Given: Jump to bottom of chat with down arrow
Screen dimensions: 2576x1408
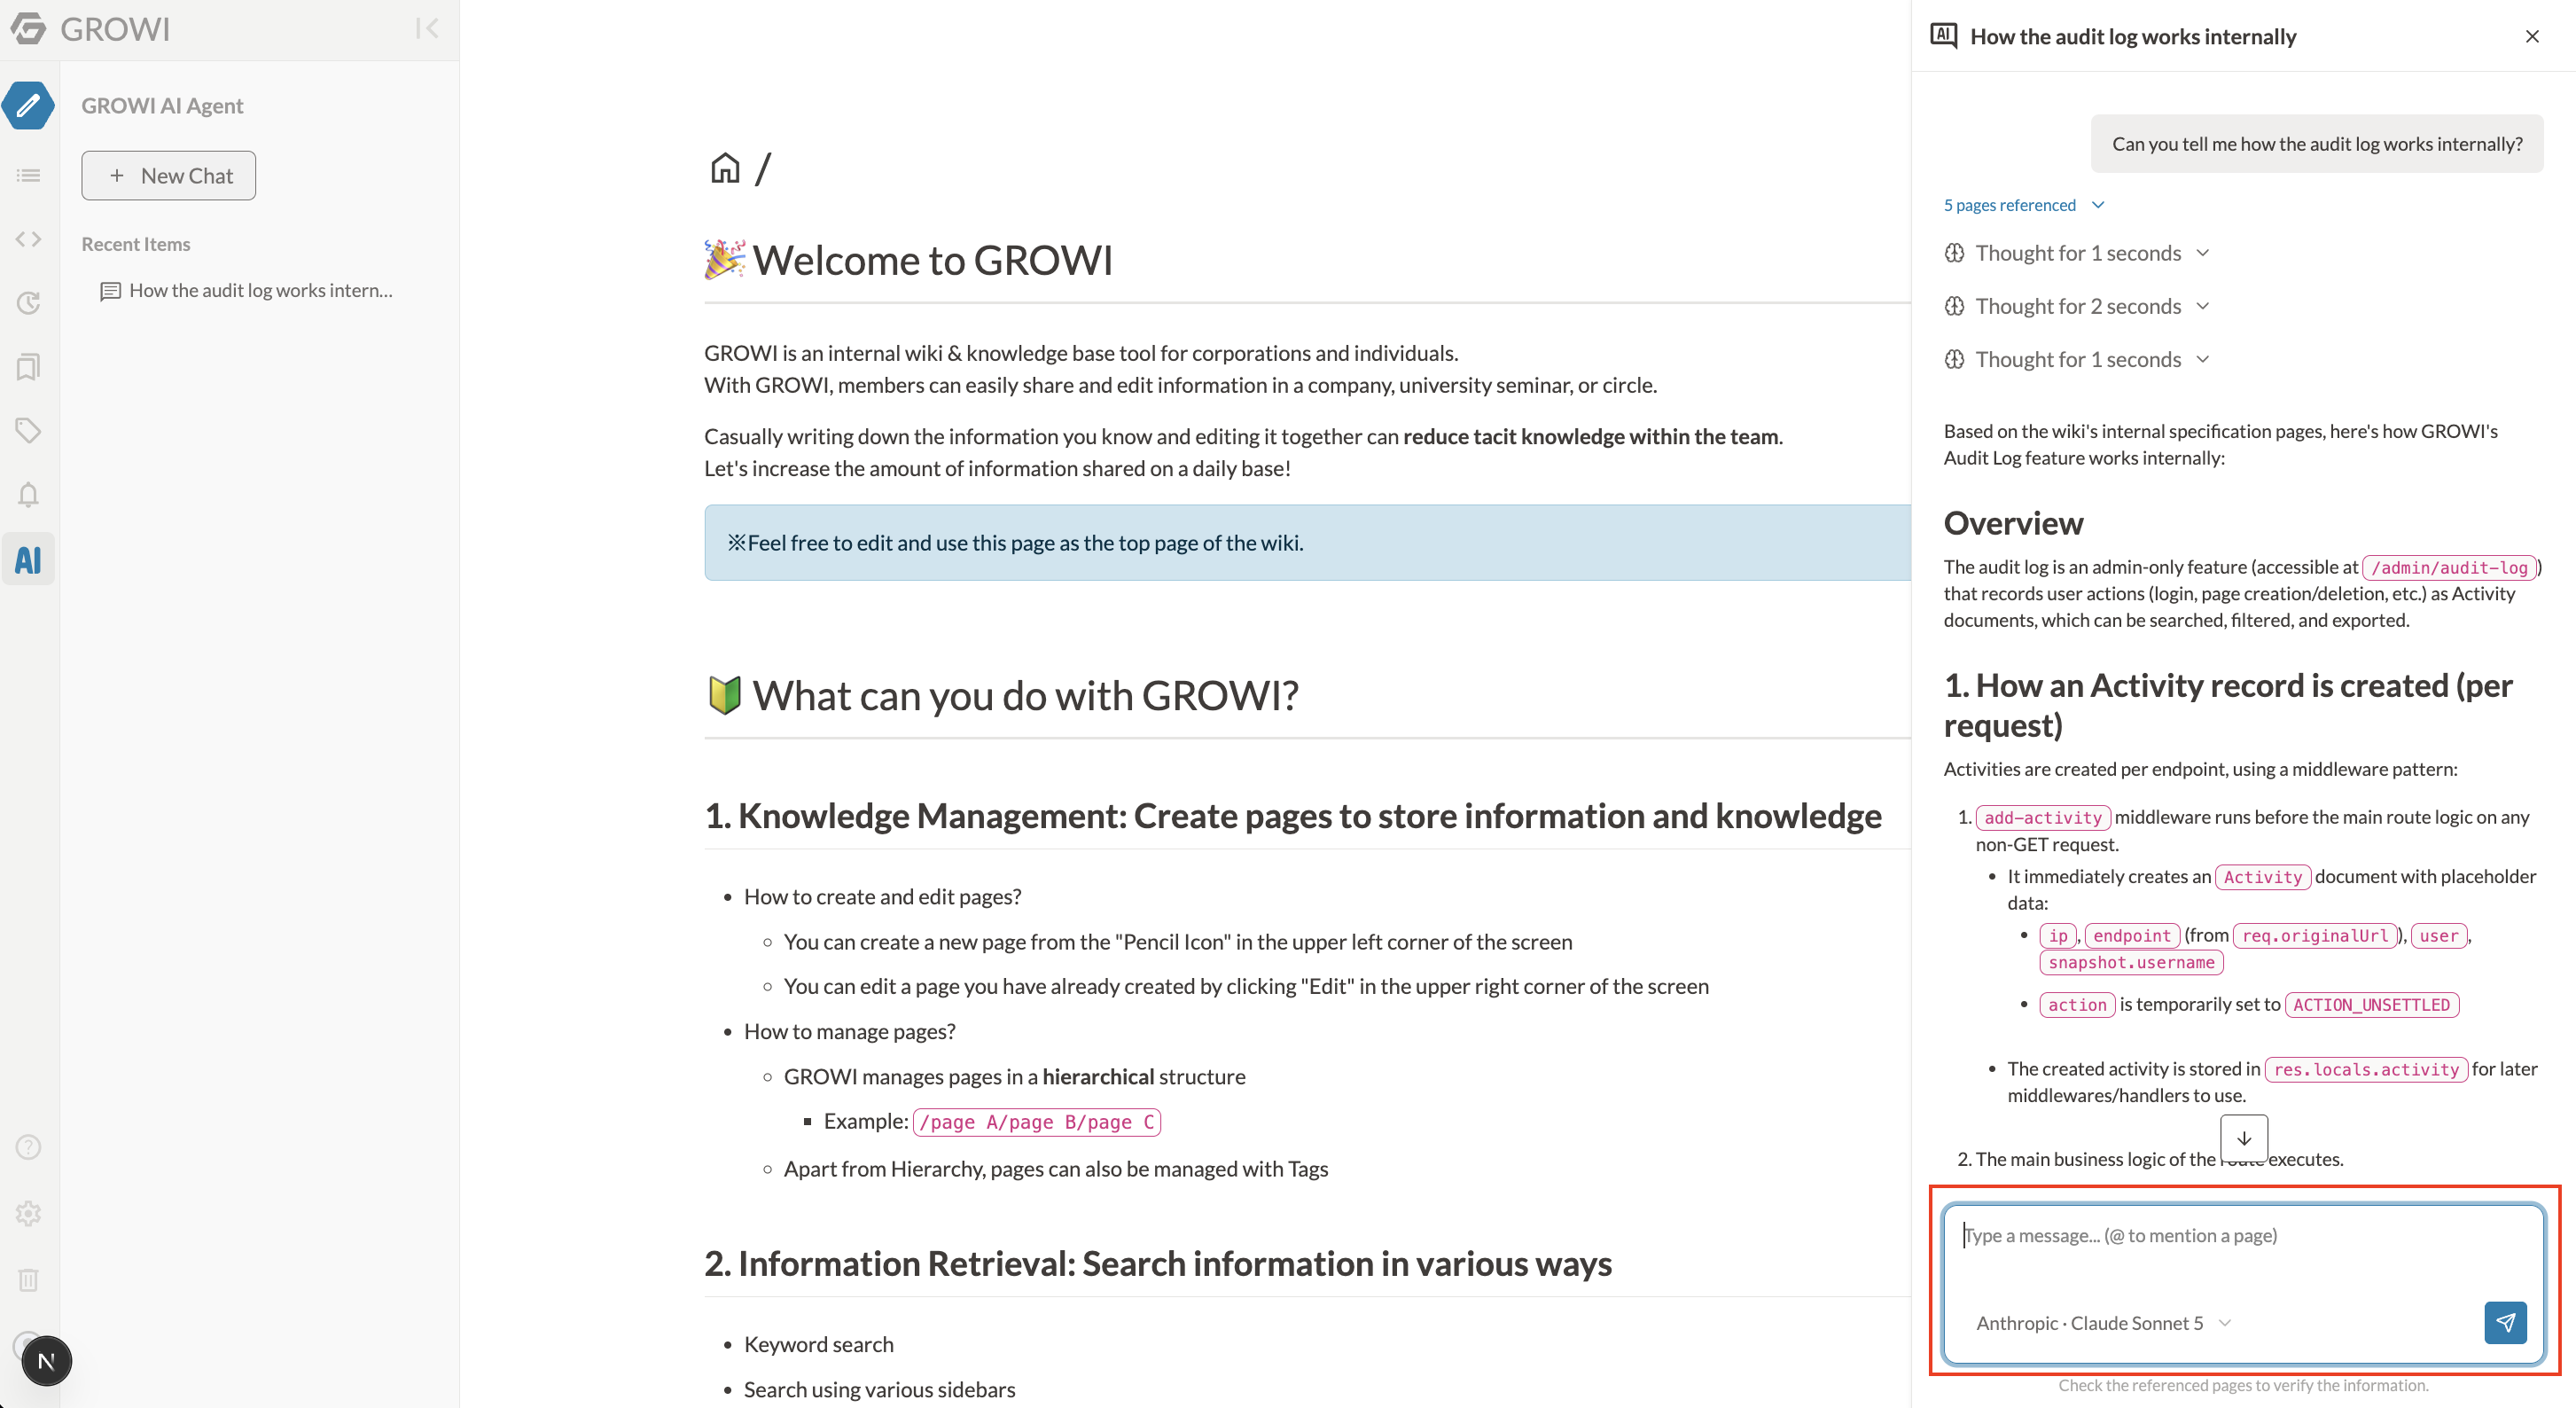Looking at the screenshot, I should click(2244, 1138).
